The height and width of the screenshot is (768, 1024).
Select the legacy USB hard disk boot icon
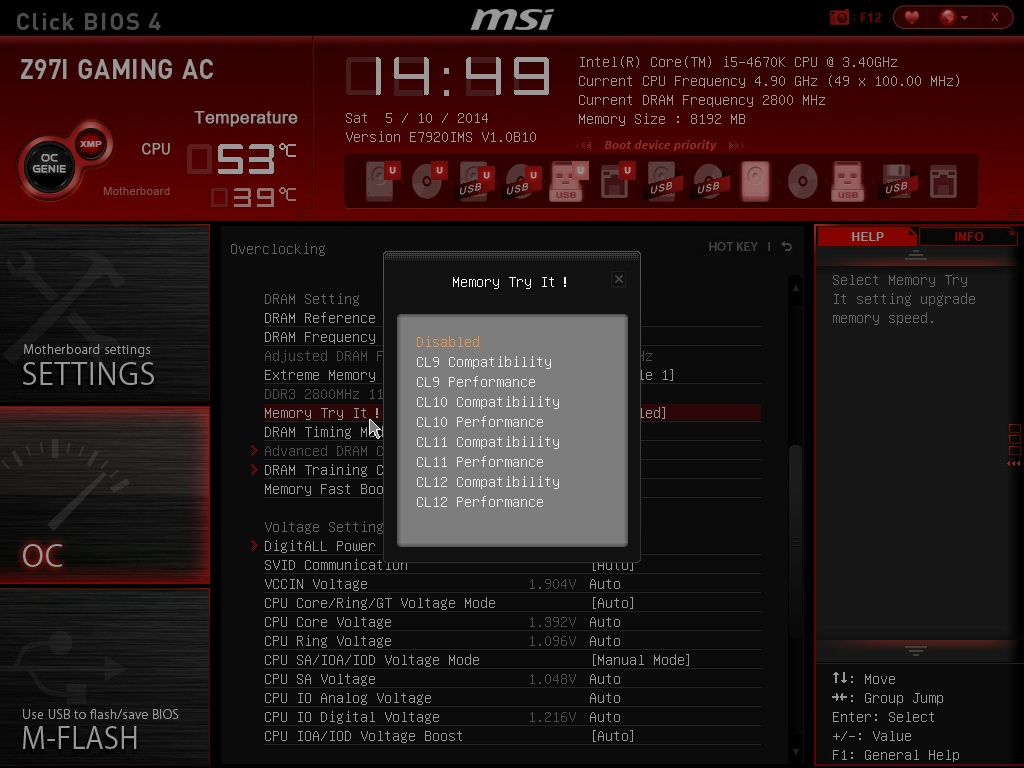pos(662,181)
